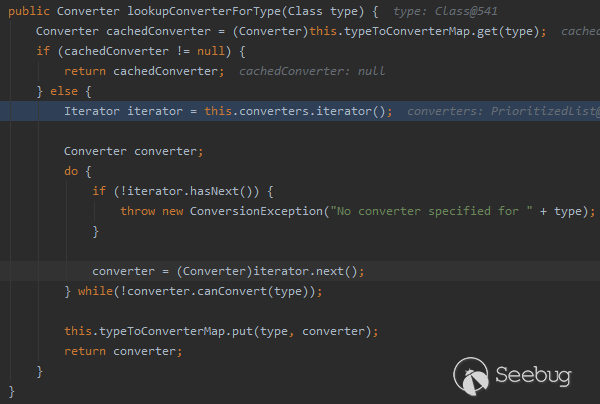
Task: Click 'this.typeToConverterMap.put(type, converter);'
Action: tap(221, 331)
